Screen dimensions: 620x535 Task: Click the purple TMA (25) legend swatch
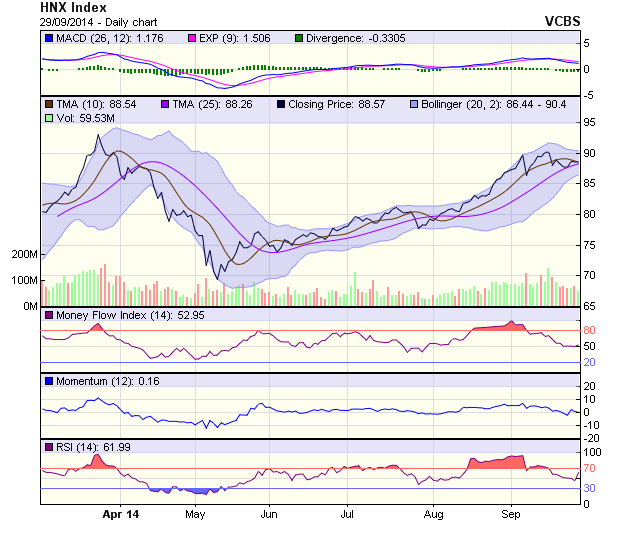point(165,103)
